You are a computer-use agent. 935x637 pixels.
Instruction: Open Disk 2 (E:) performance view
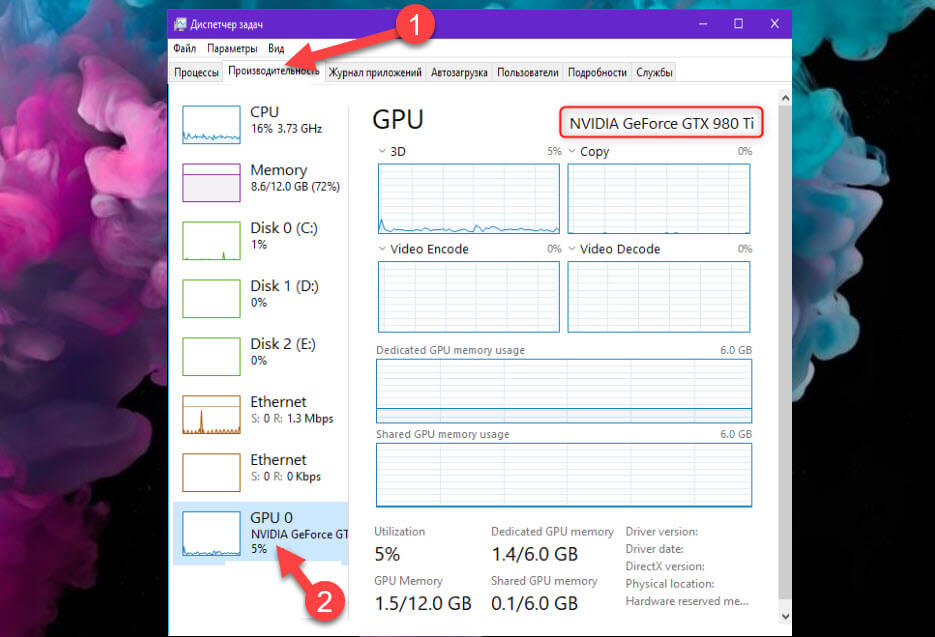tap(211, 356)
